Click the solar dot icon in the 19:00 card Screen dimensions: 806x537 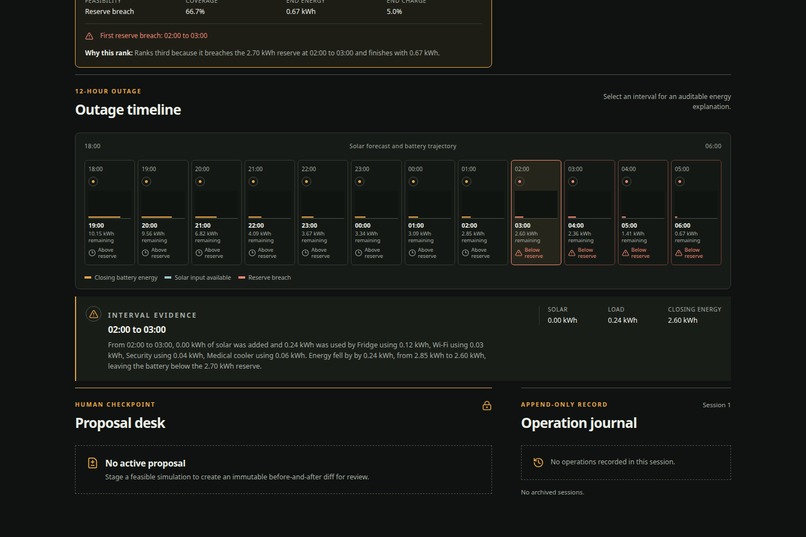tap(146, 181)
